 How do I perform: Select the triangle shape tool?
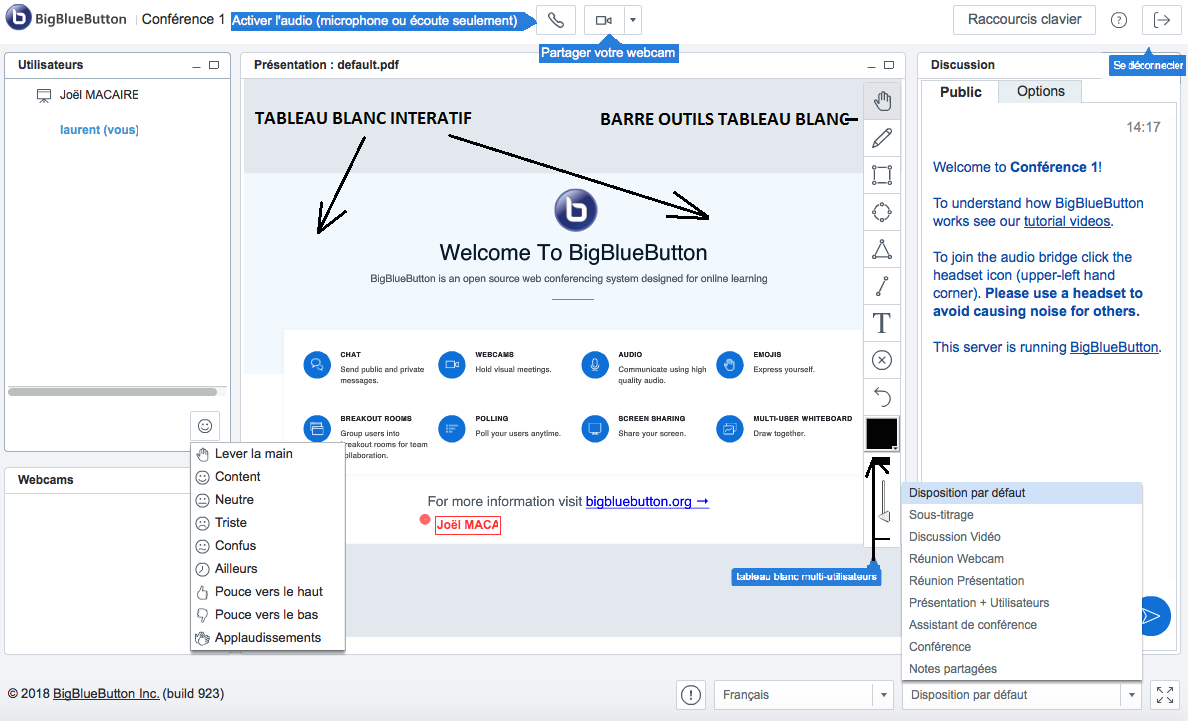(x=882, y=249)
